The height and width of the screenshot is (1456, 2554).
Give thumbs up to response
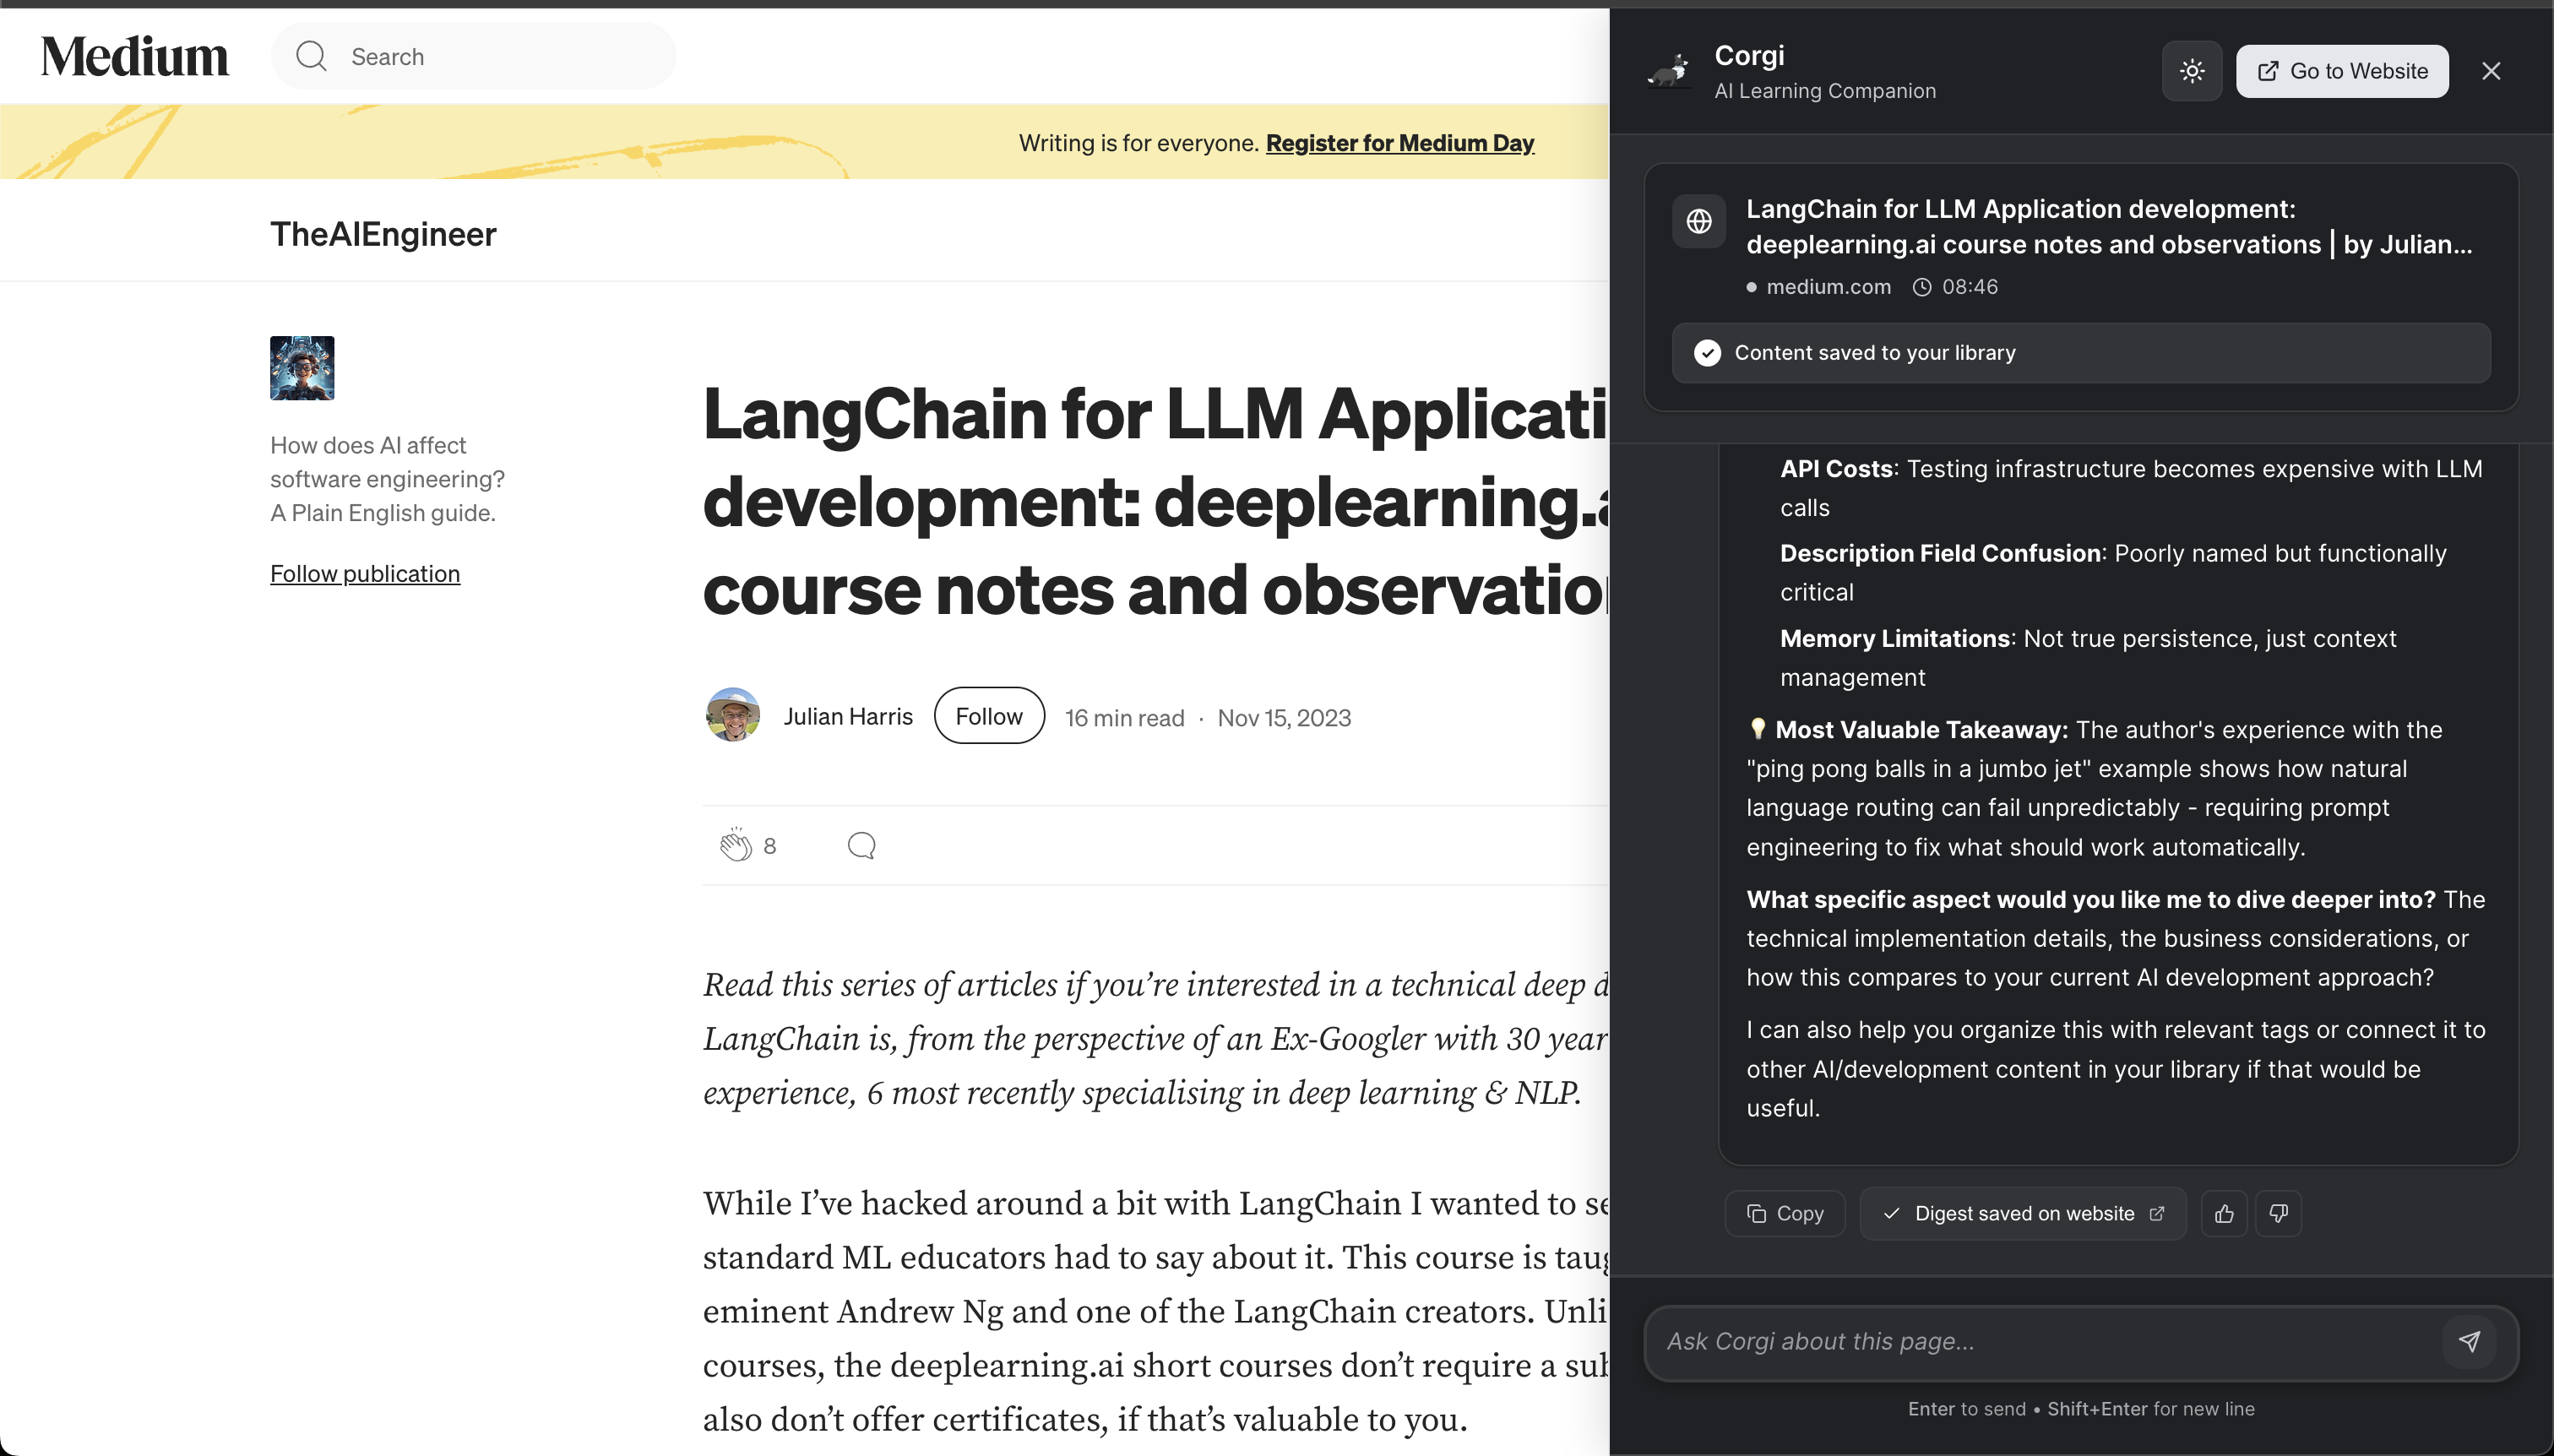click(x=2223, y=1213)
